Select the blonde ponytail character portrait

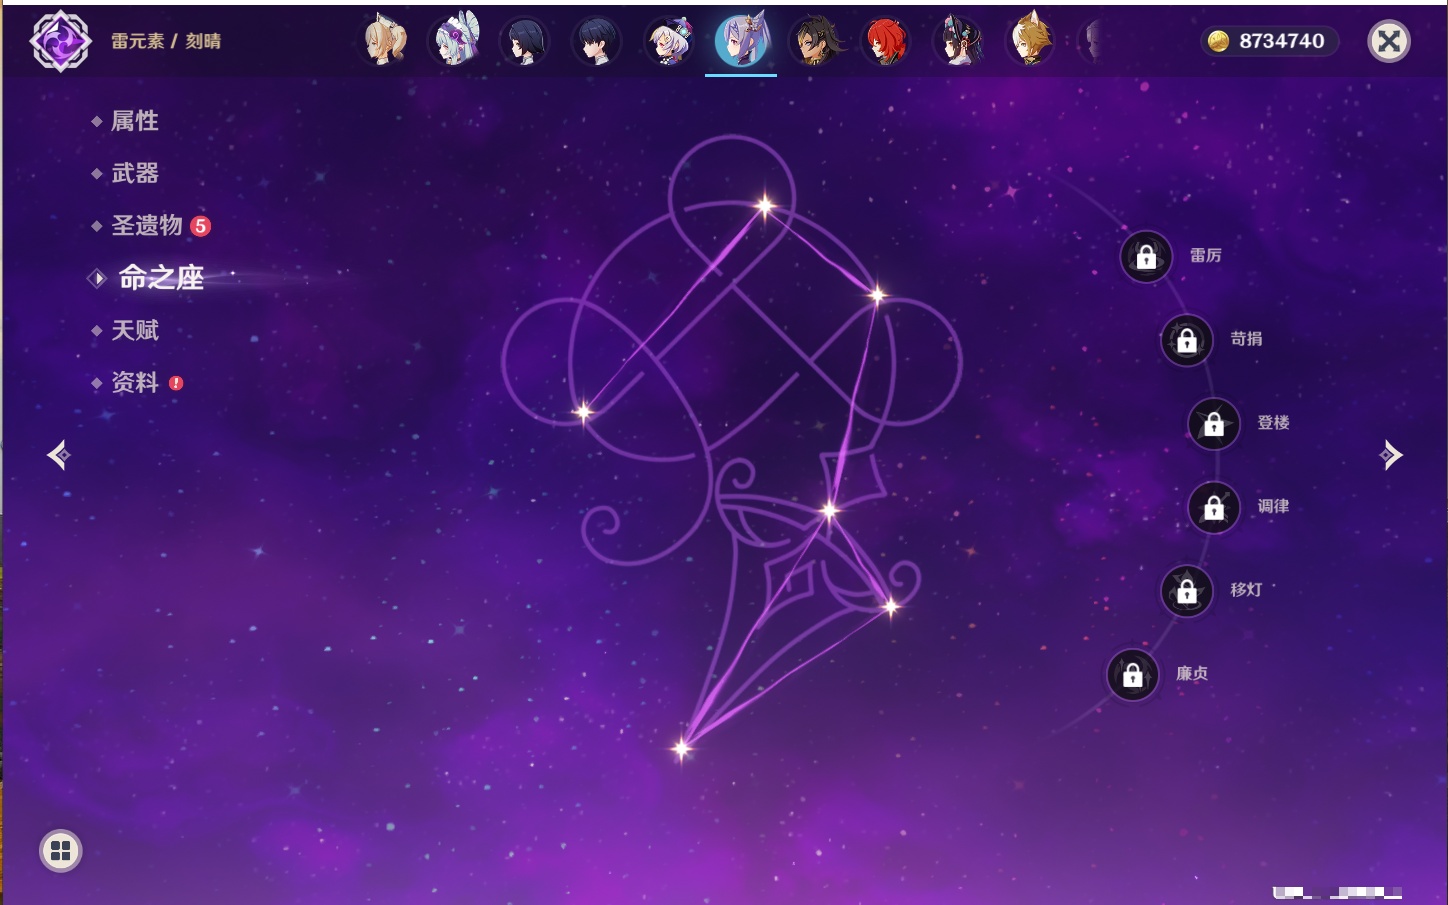[x=385, y=41]
